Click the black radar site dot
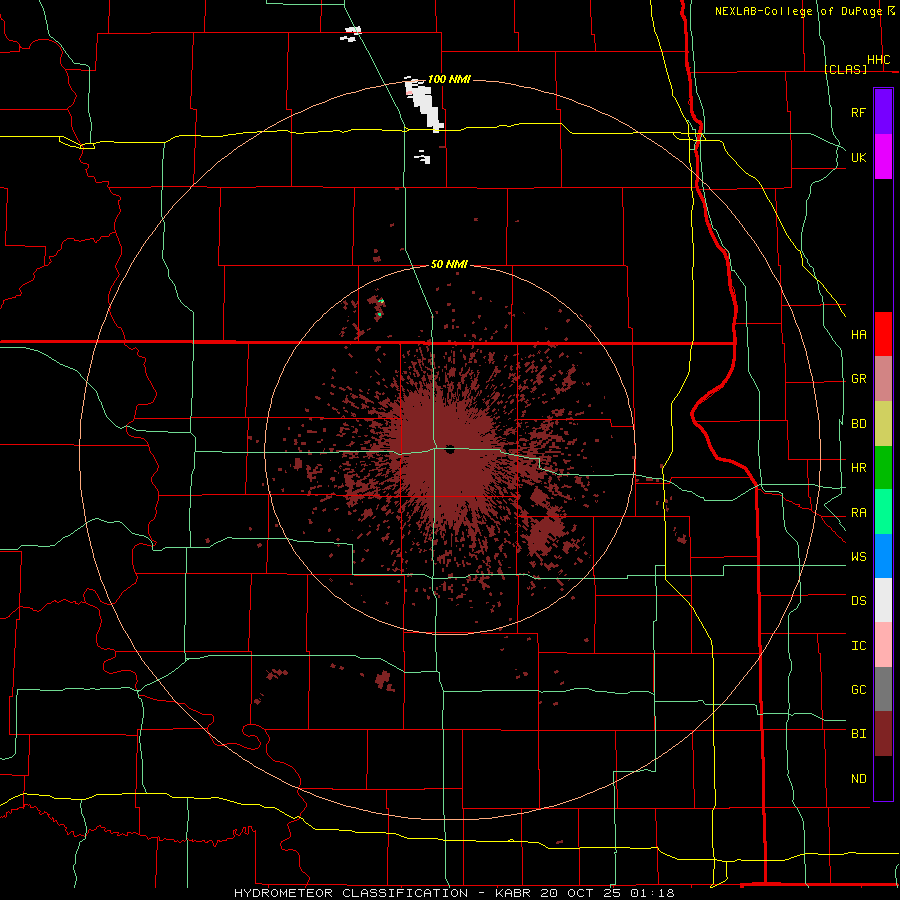The width and height of the screenshot is (900, 900). coord(449,449)
